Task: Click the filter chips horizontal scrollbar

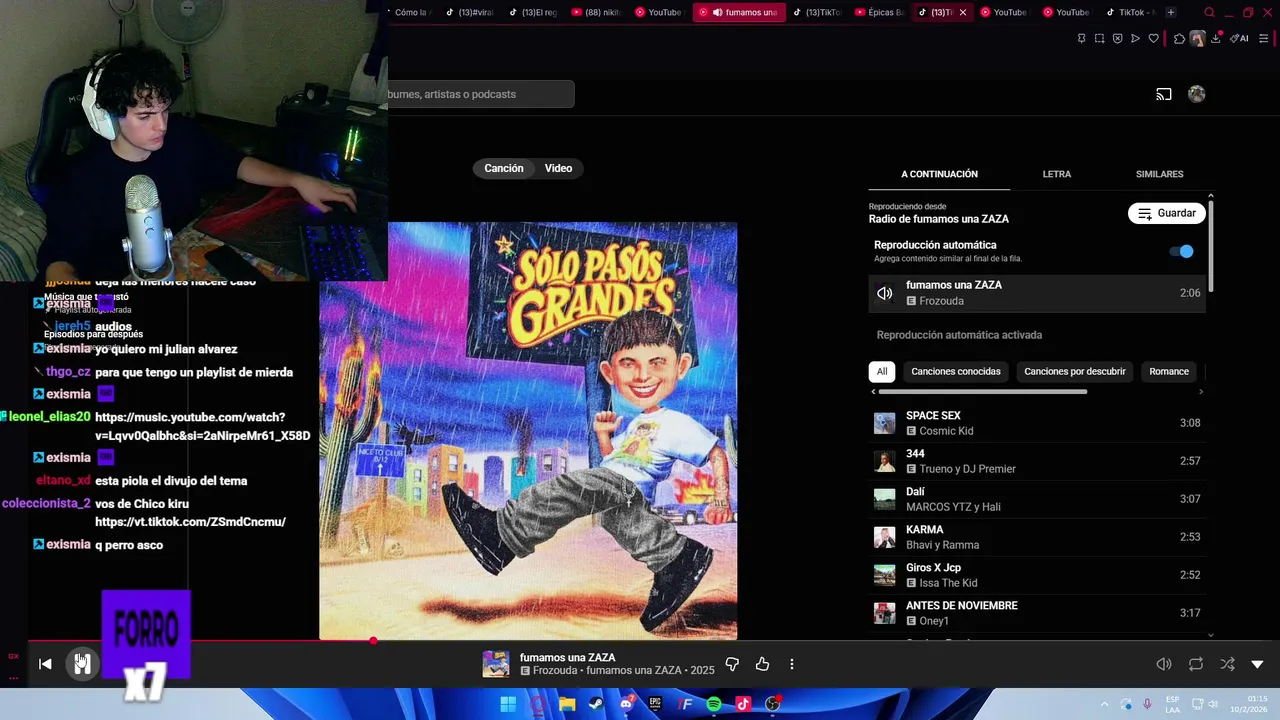Action: (983, 391)
